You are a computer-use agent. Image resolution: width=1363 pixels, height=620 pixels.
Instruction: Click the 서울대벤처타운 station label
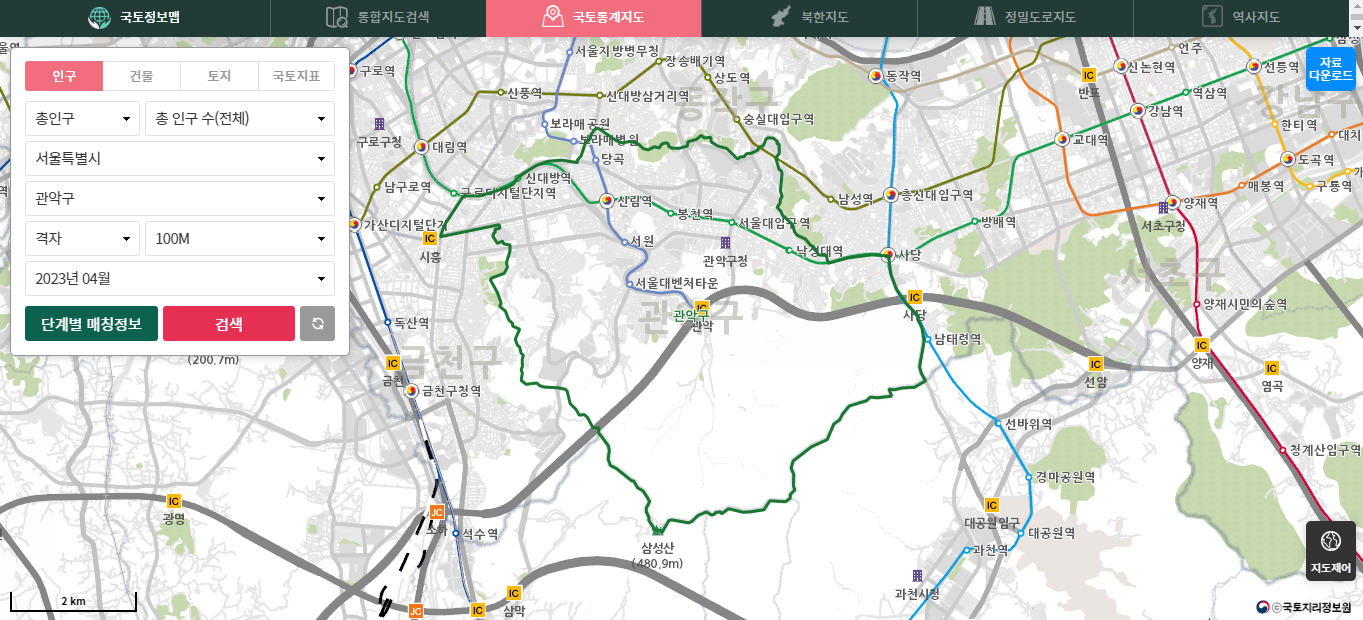(x=677, y=284)
